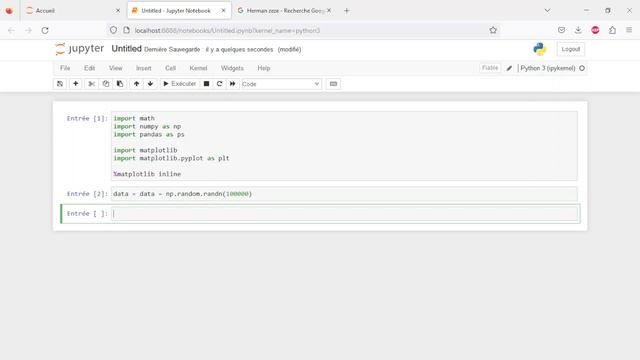Insert a new cell below with plus icon
The height and width of the screenshot is (360, 640).
(76, 84)
